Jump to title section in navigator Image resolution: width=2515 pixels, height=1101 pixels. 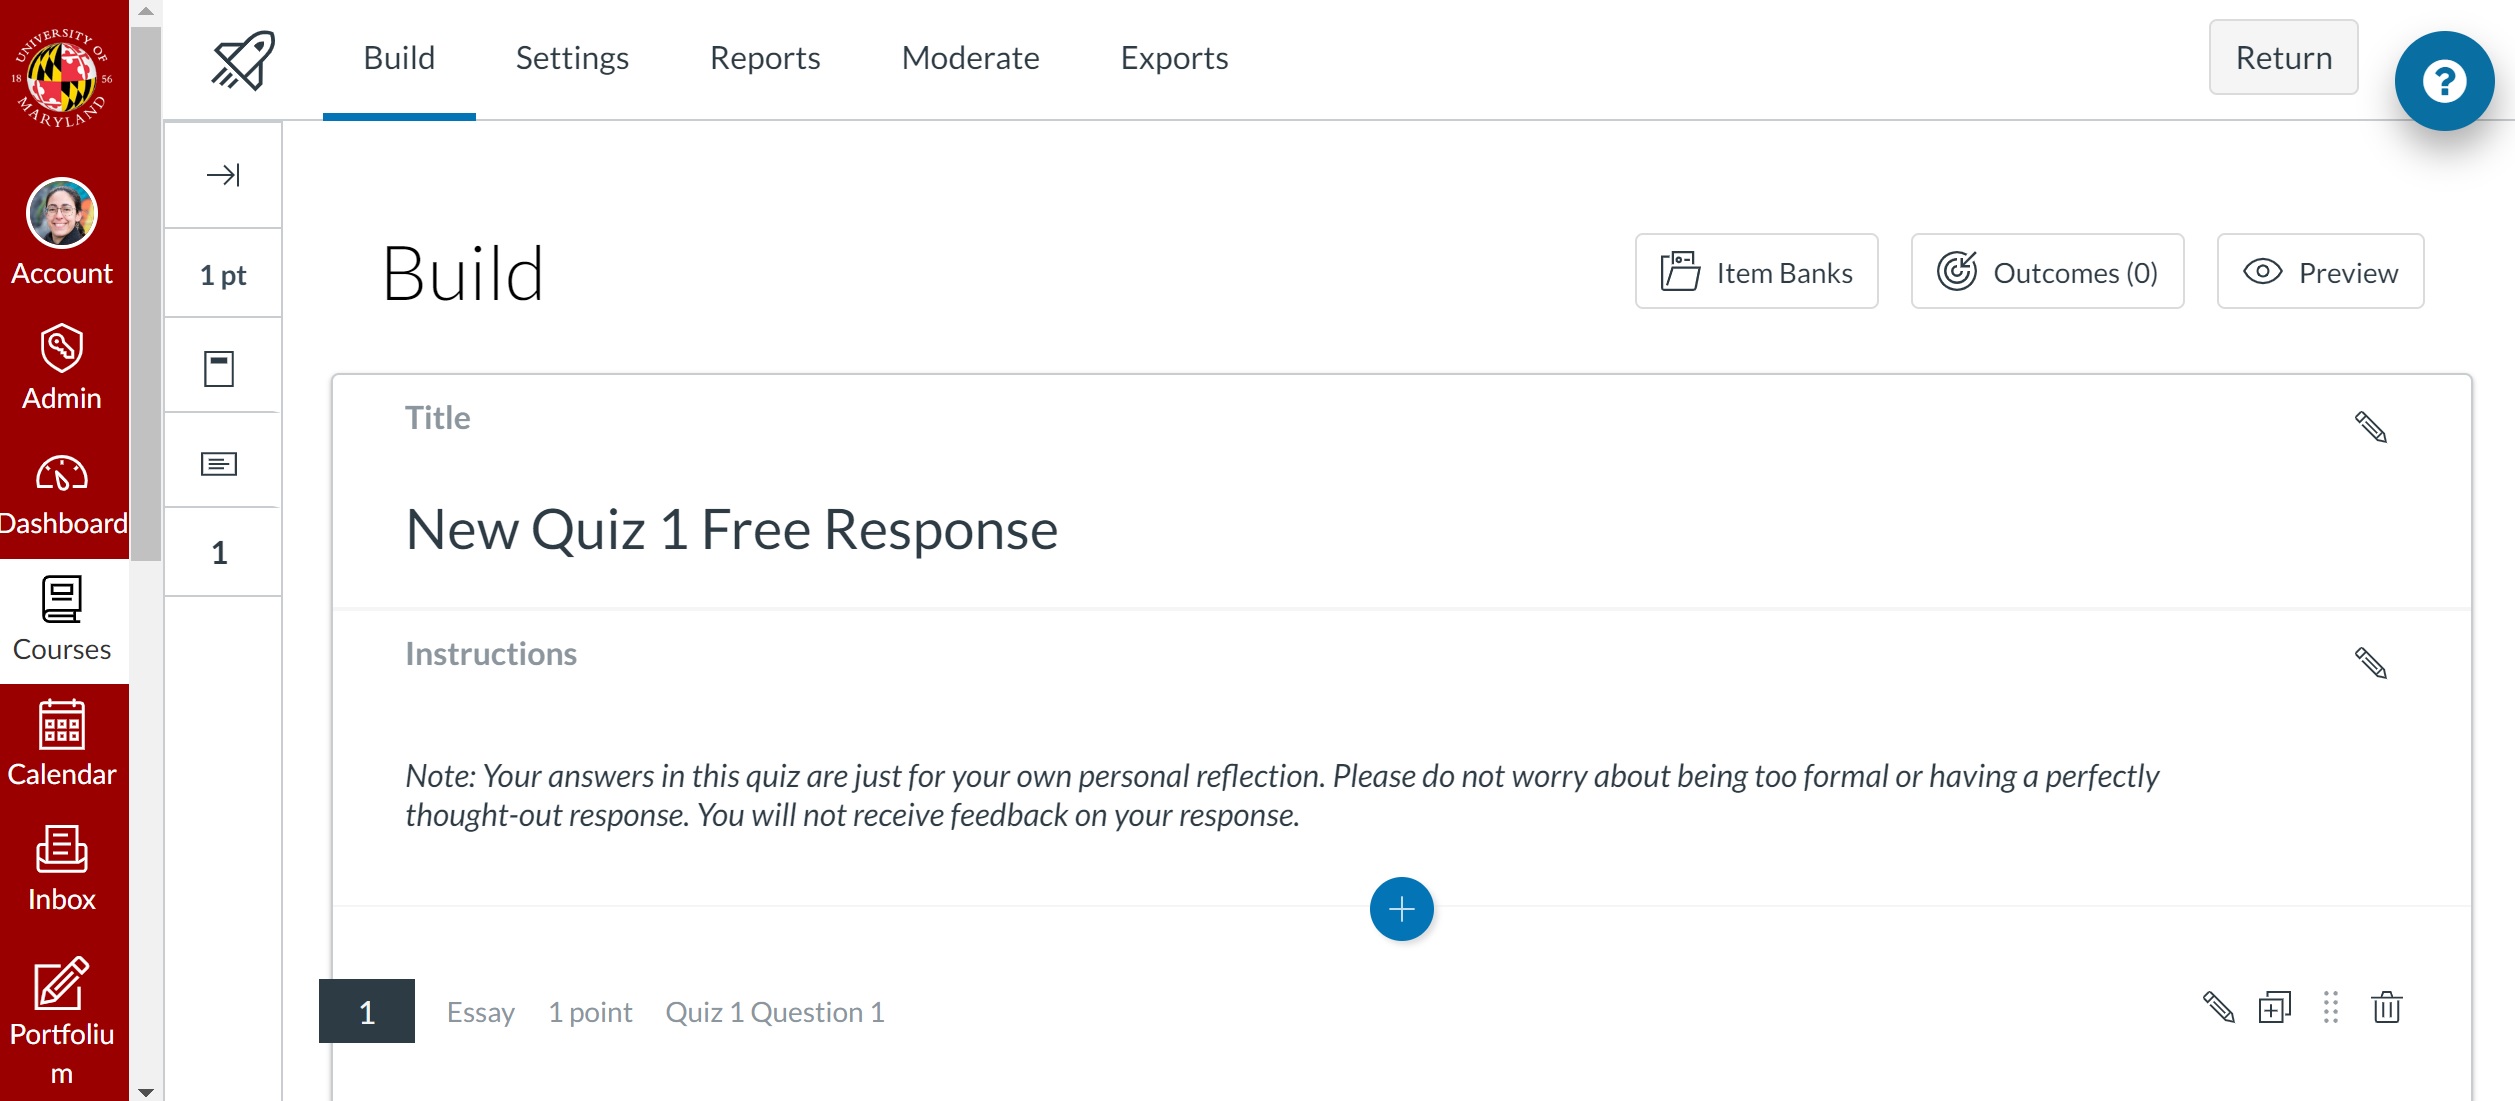[x=219, y=368]
